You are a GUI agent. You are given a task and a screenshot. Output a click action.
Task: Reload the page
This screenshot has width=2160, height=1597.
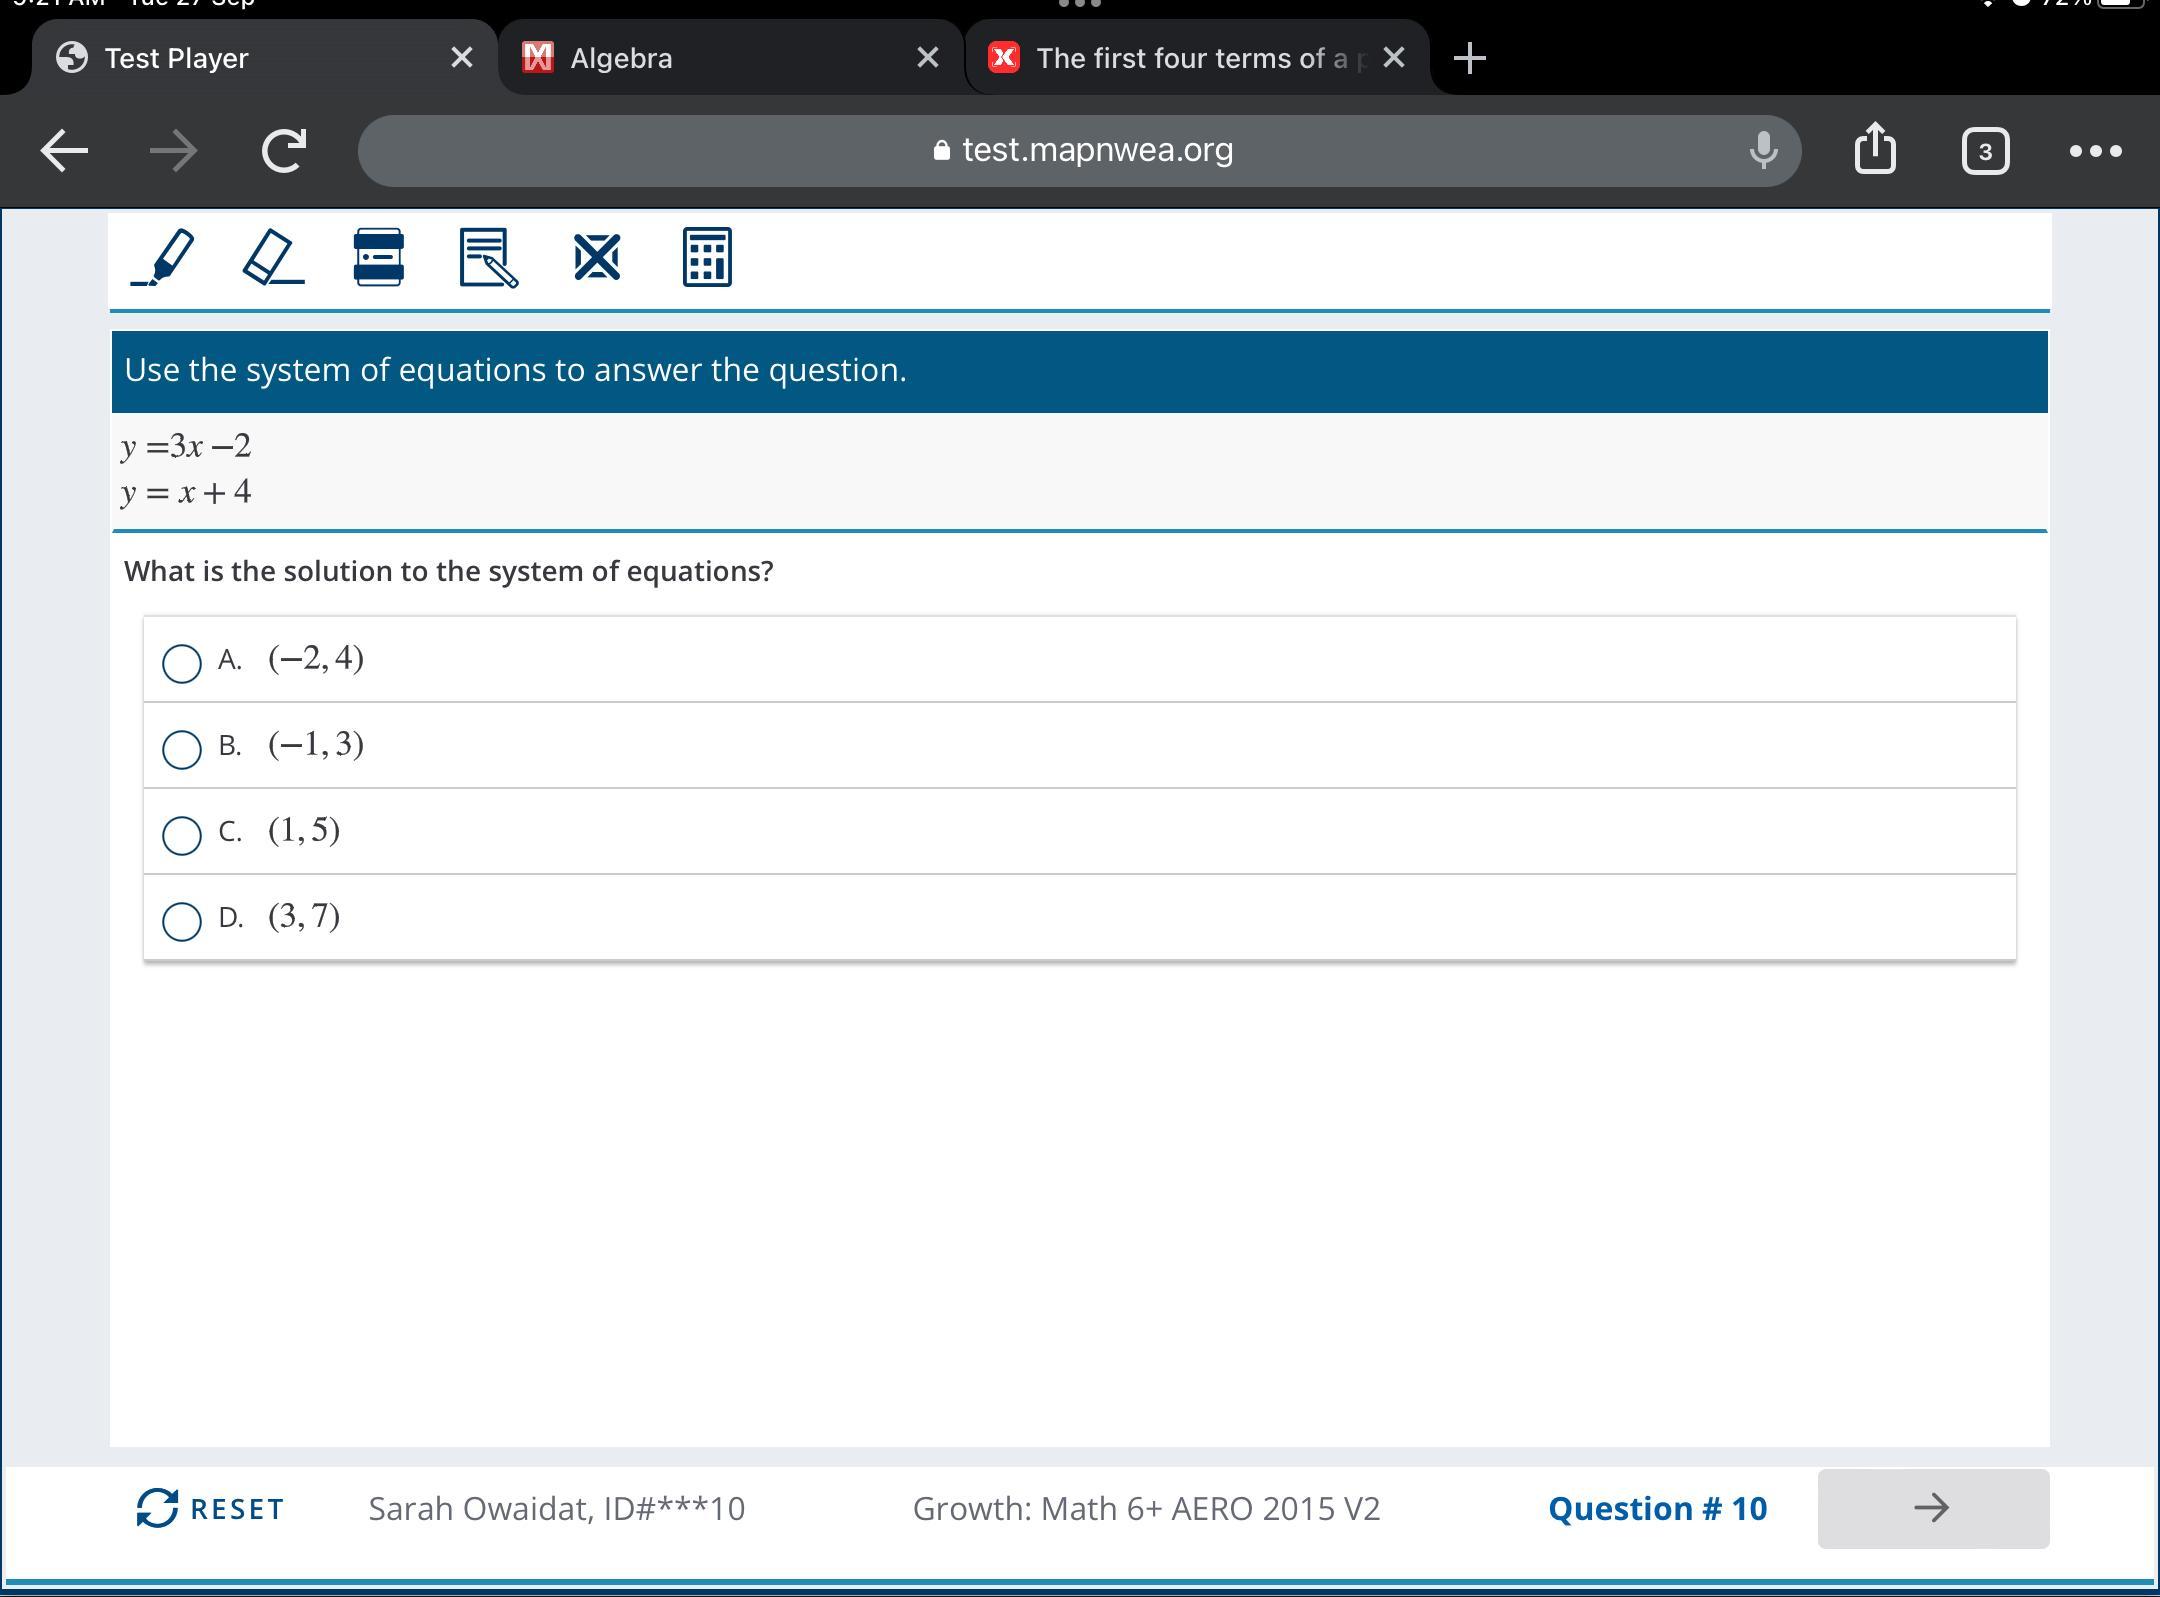(283, 151)
